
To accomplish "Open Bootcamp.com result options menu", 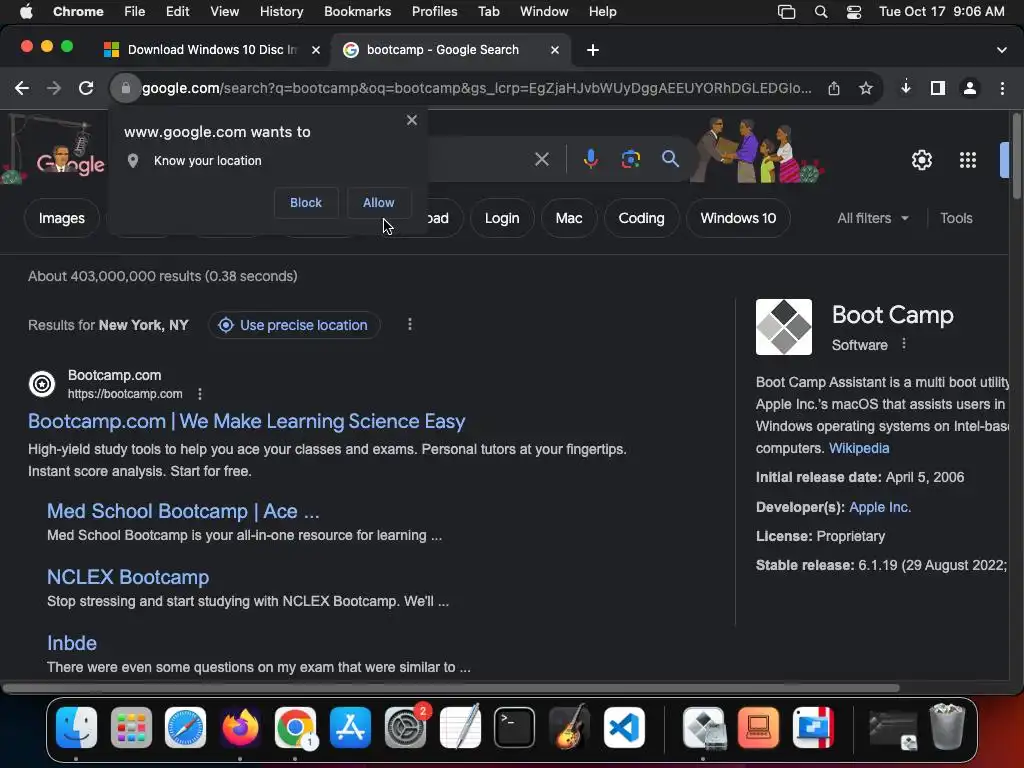I will click(200, 394).
